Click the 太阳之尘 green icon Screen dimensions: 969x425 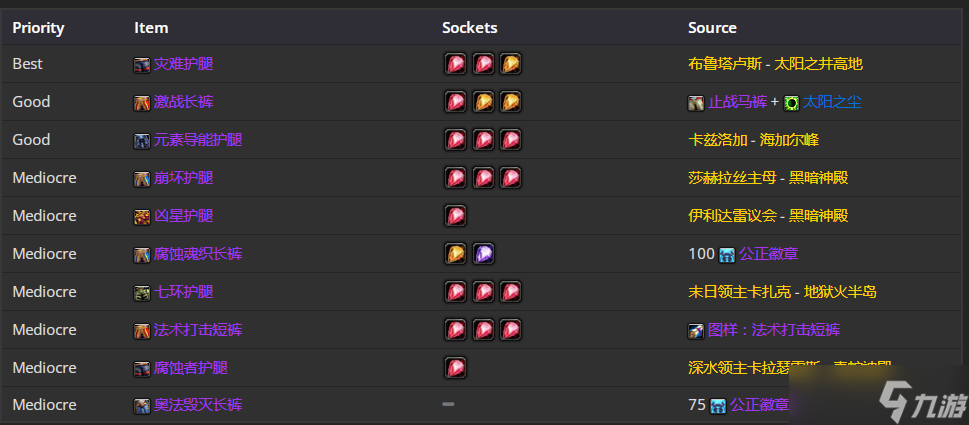792,103
